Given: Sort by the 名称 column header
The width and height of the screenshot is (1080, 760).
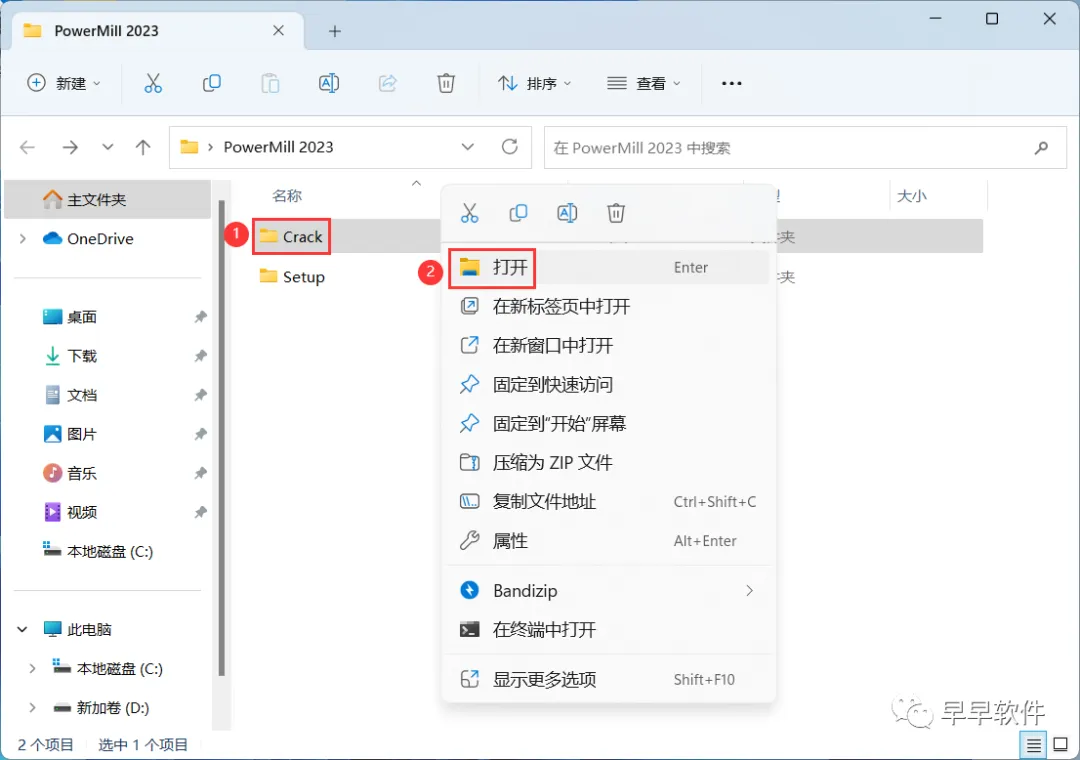Looking at the screenshot, I should tap(287, 196).
